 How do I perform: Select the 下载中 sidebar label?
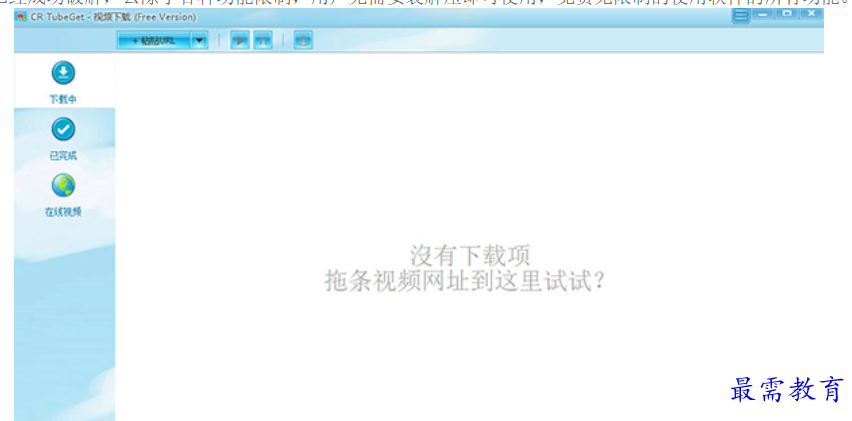click(63, 100)
